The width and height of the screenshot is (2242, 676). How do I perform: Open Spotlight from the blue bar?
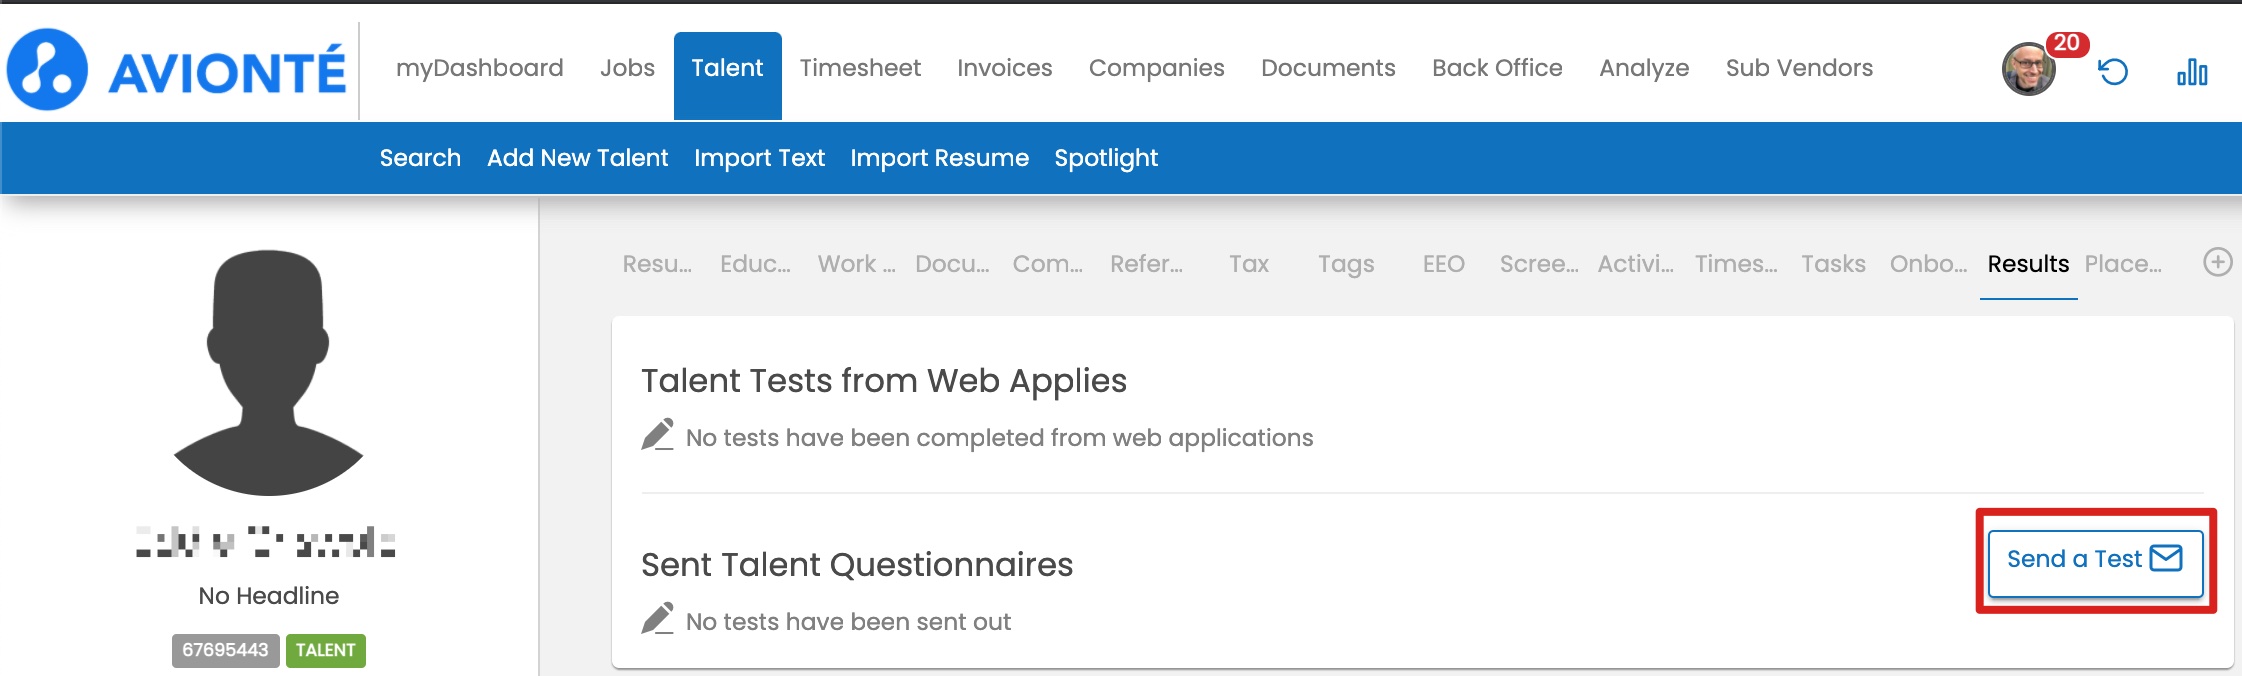click(x=1105, y=158)
